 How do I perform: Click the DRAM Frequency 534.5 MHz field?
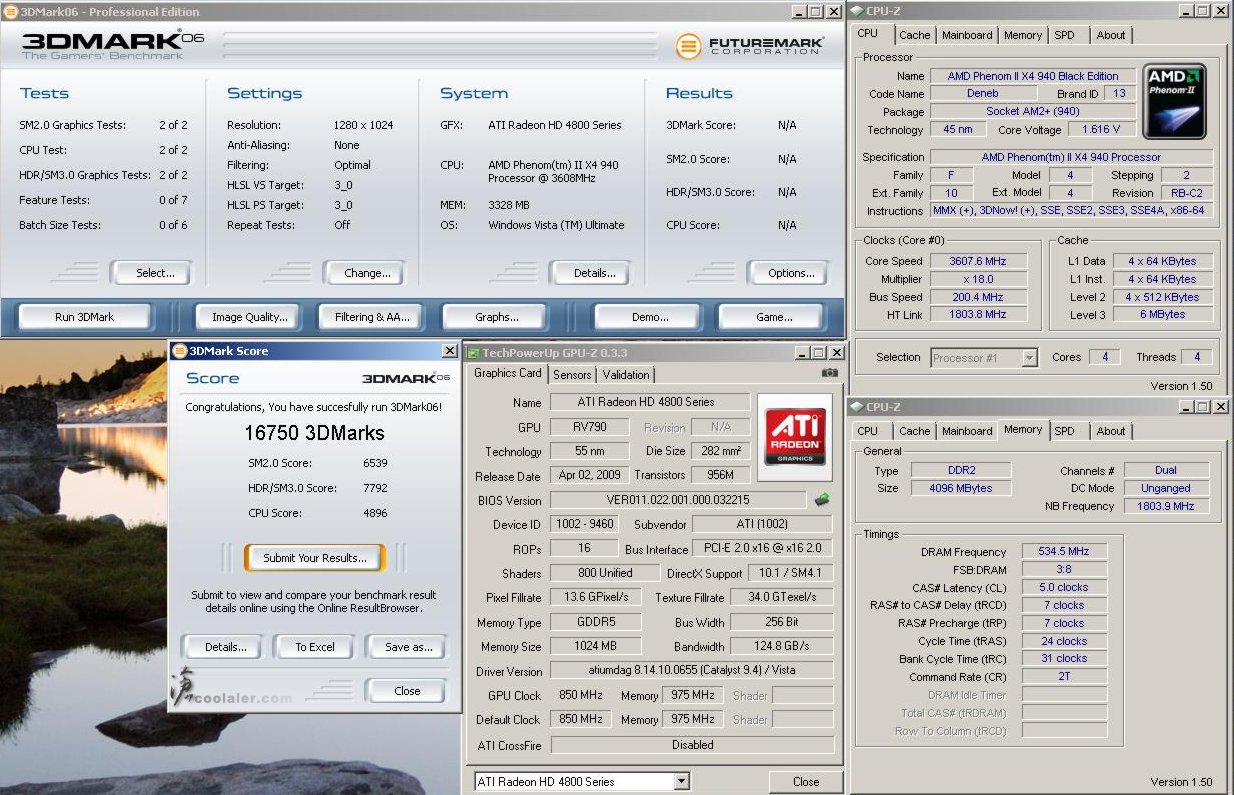click(x=1064, y=551)
